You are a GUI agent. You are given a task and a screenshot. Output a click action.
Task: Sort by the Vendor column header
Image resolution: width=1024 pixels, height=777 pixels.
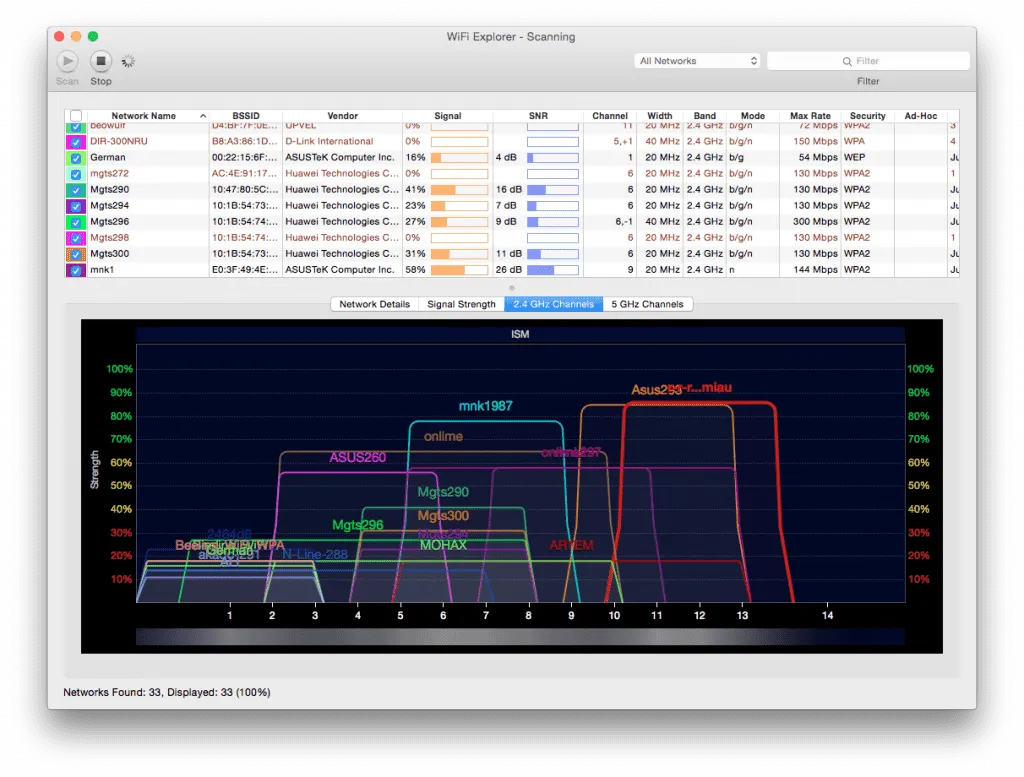coord(342,116)
